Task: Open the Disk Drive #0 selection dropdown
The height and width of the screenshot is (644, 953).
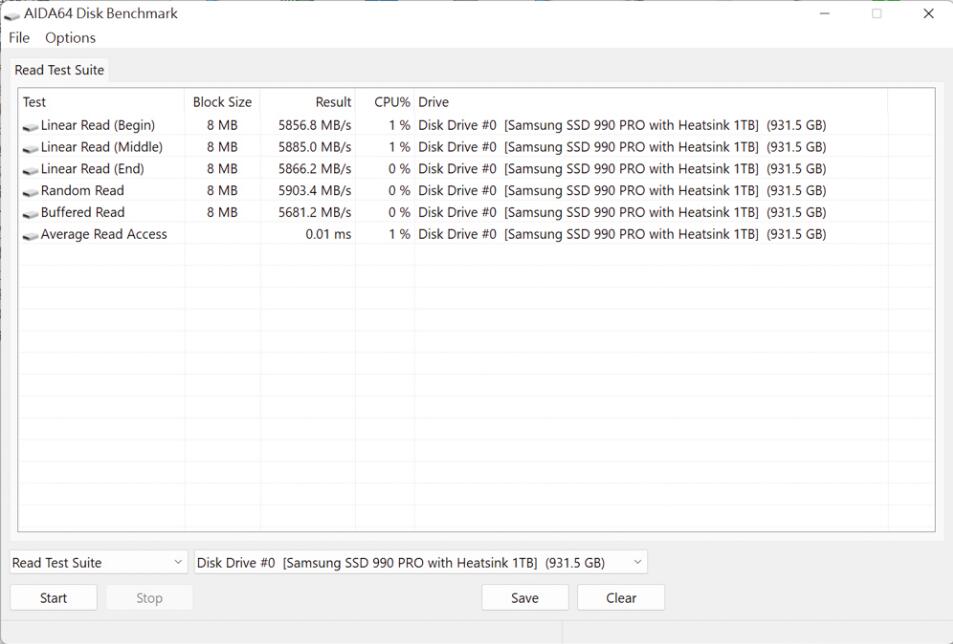Action: point(421,563)
